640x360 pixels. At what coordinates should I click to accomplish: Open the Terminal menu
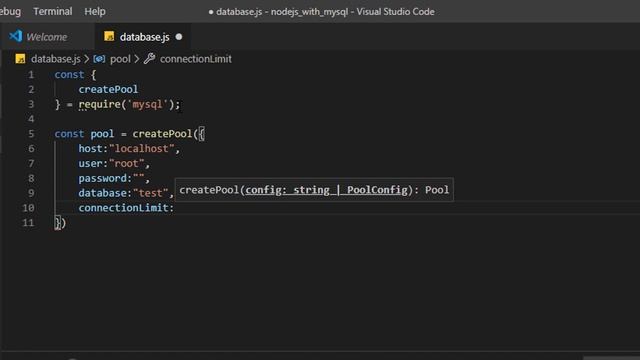pyautogui.click(x=53, y=11)
